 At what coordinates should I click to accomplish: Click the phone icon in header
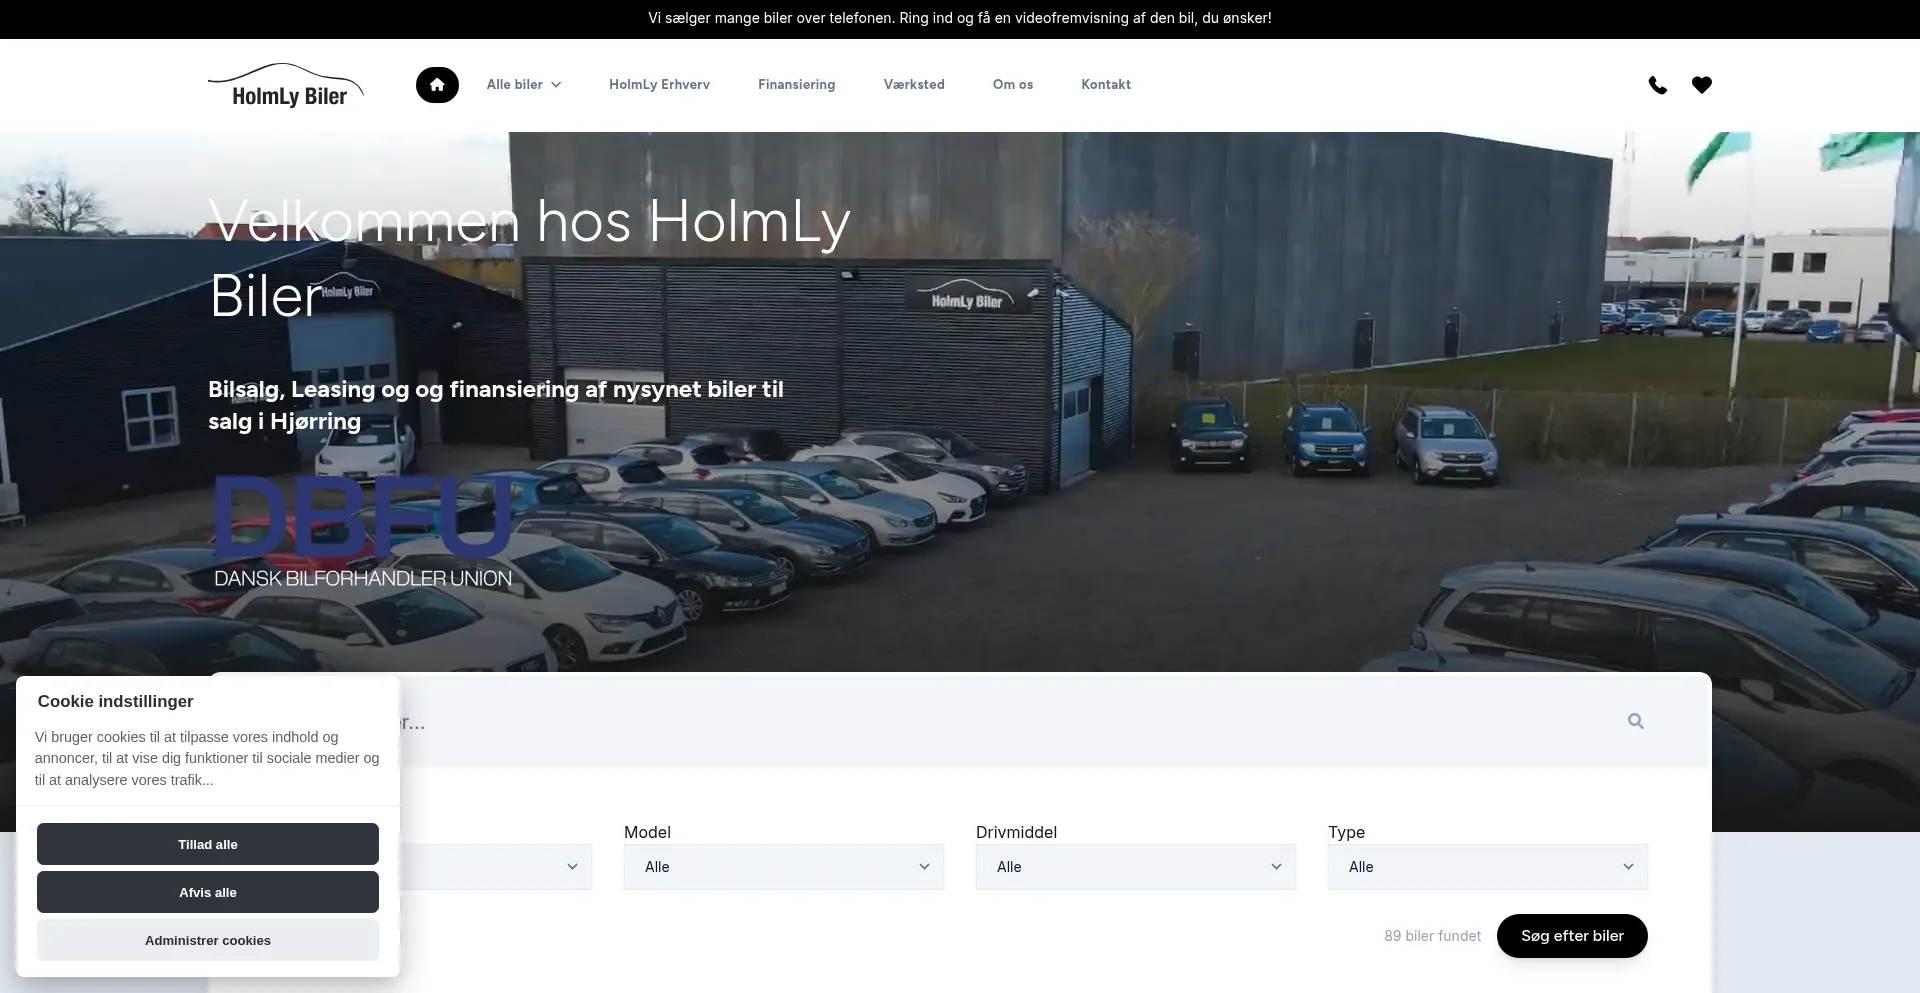point(1657,85)
